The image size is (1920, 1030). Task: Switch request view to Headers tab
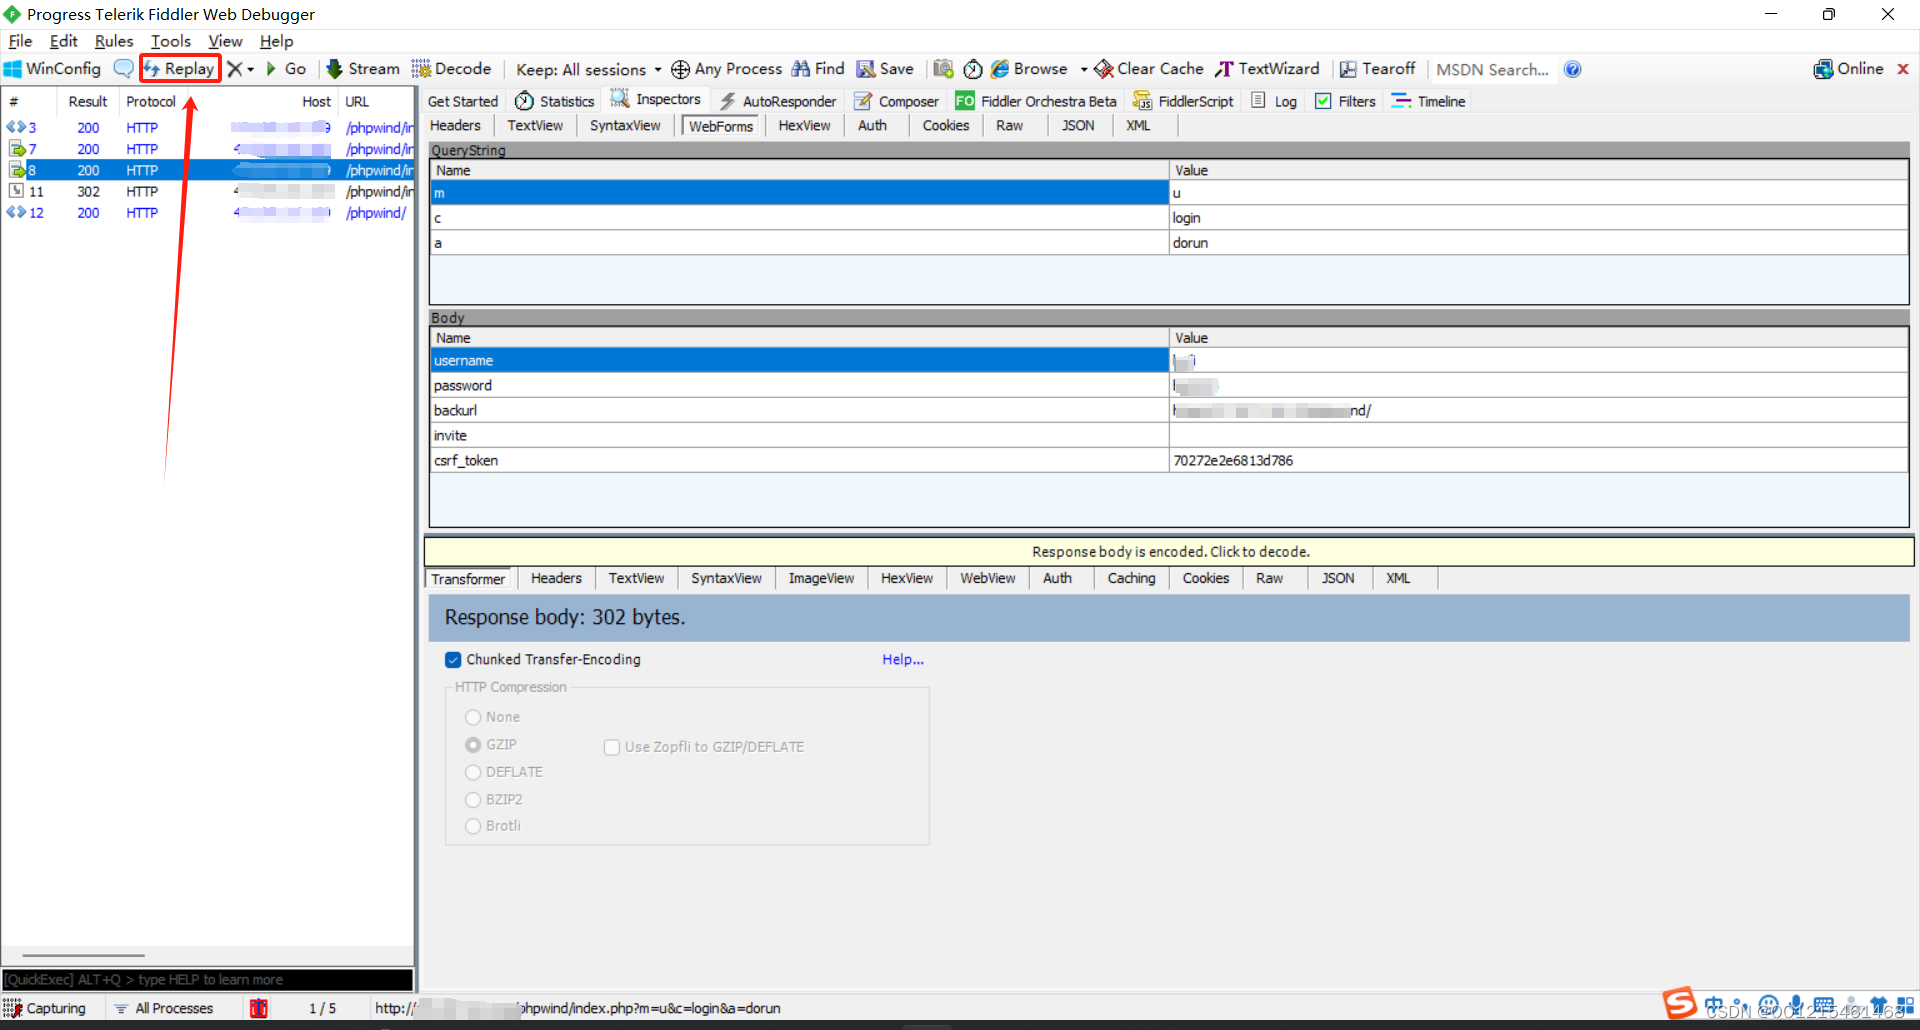(x=455, y=126)
